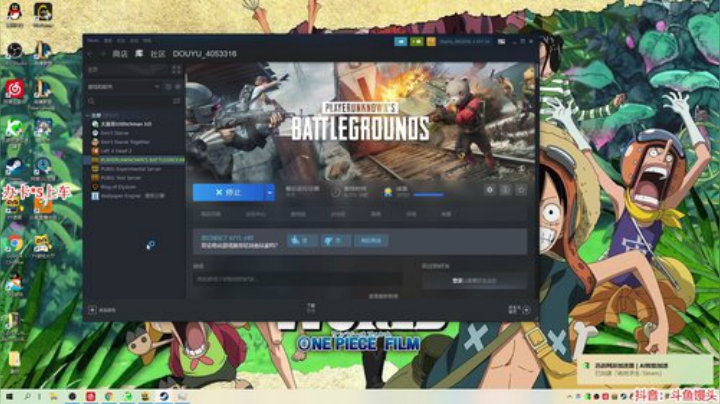Open game settings gear on the PUBG page
720x404 pixels.
[x=489, y=190]
